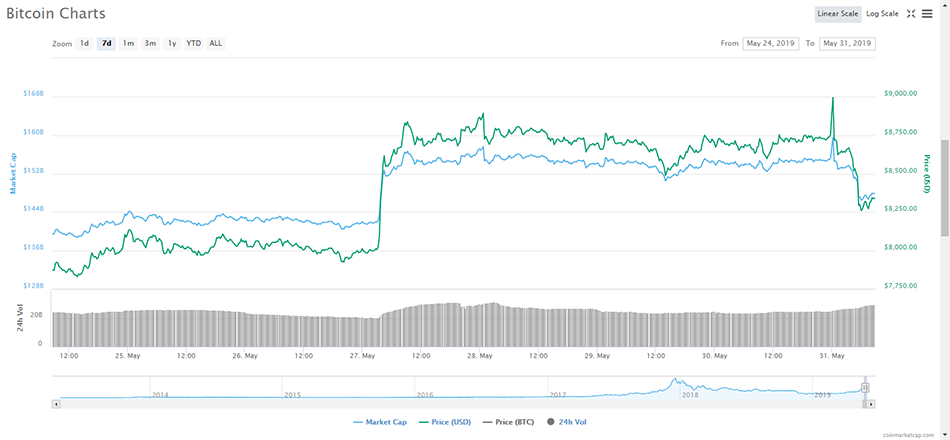This screenshot has width=950, height=440.
Task: Click the fullscreen toggle icon
Action: tap(911, 14)
